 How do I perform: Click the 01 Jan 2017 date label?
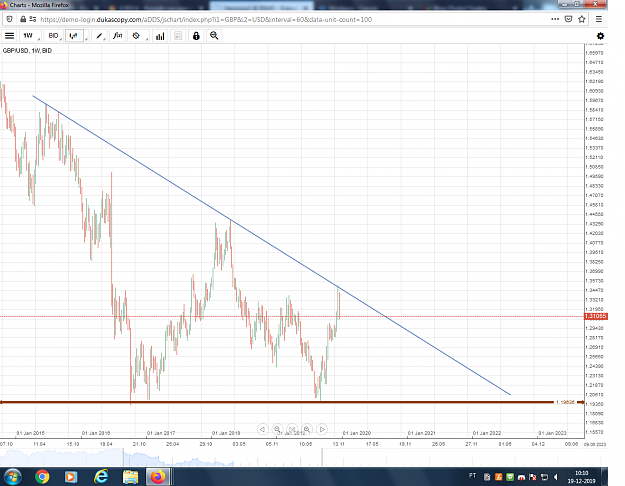[161, 433]
